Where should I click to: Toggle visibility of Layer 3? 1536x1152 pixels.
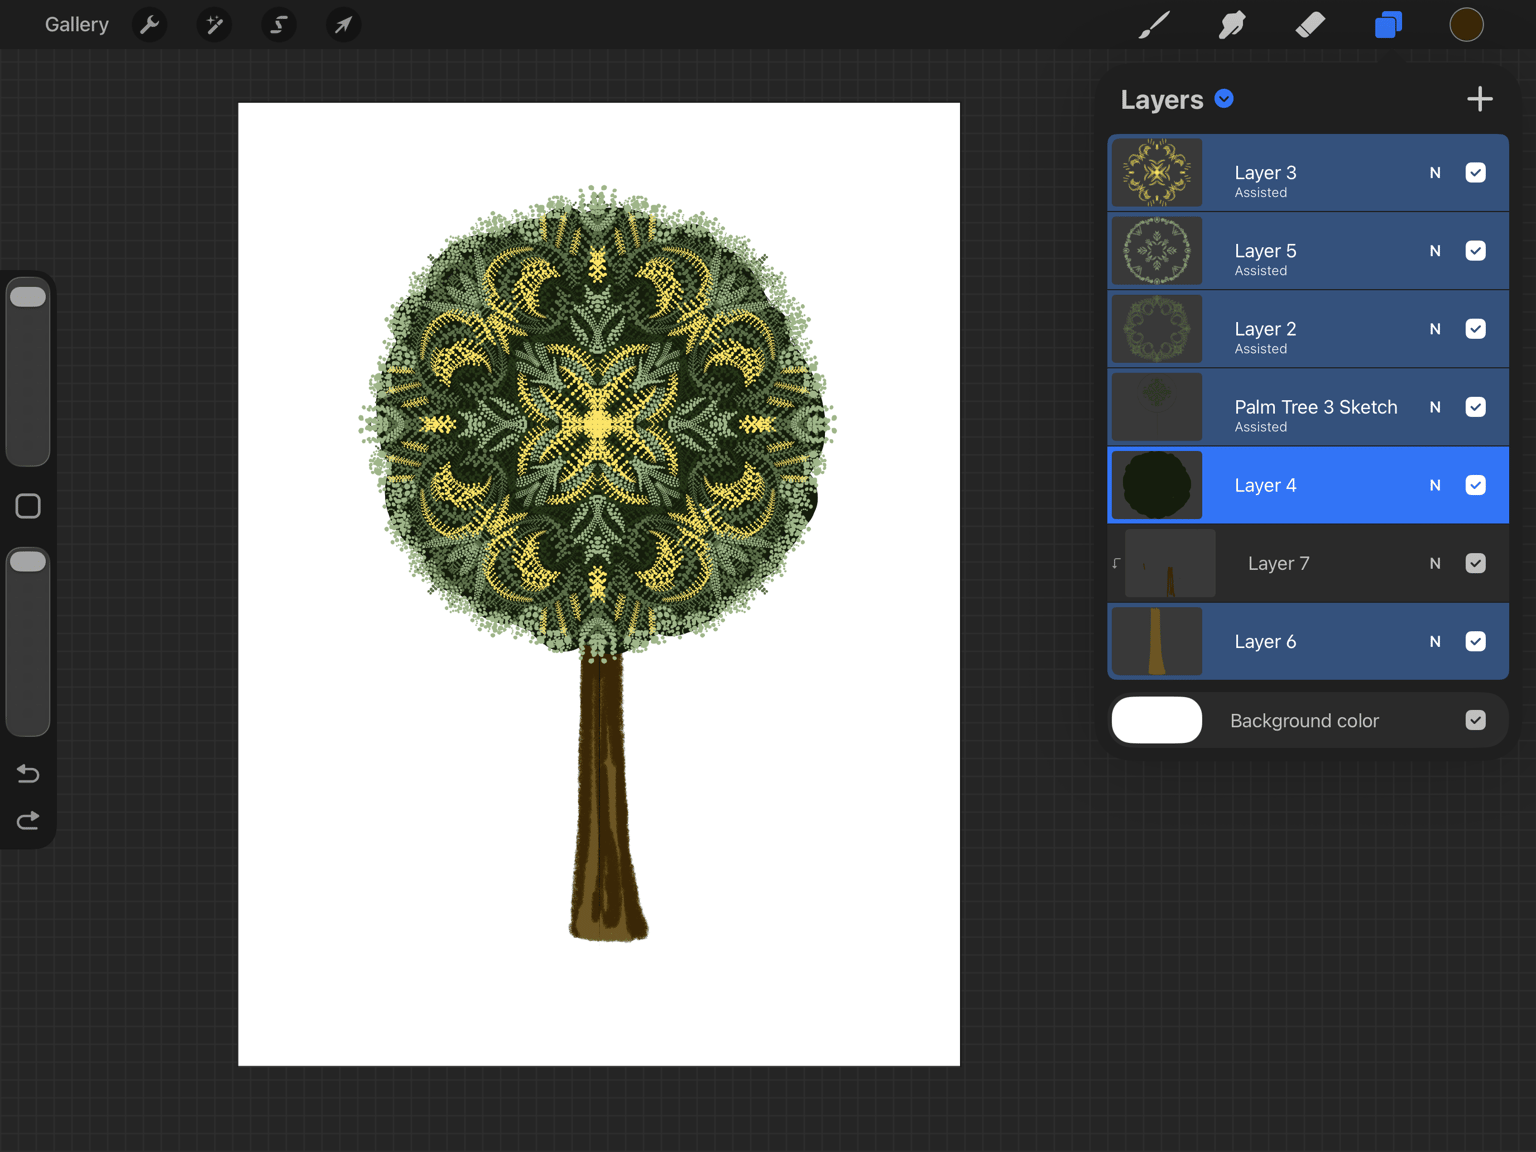click(x=1475, y=173)
